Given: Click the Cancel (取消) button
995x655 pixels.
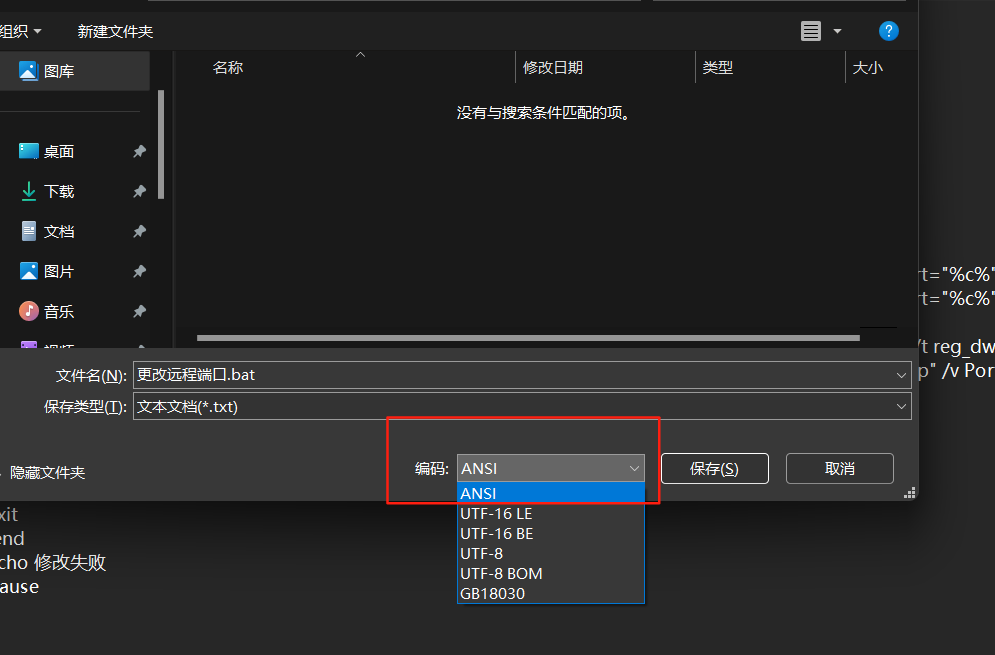Looking at the screenshot, I should pyautogui.click(x=839, y=468).
